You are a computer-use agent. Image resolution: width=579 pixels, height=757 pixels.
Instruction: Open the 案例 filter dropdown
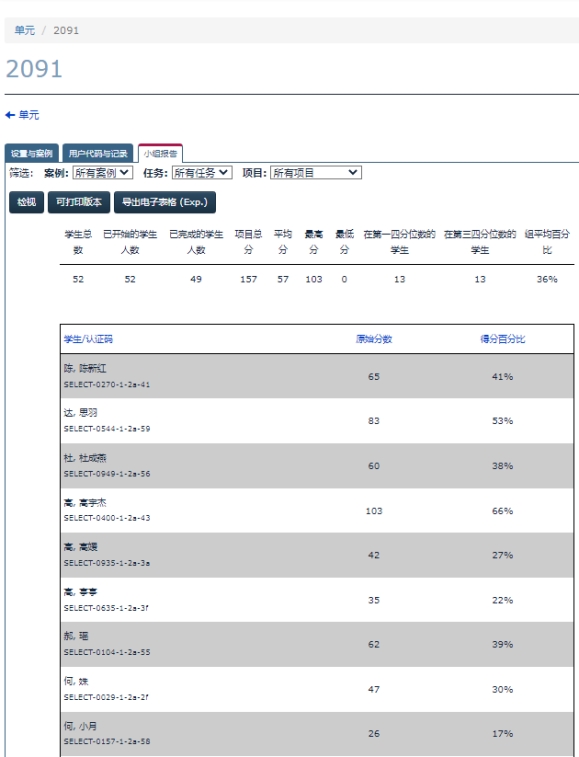coord(102,172)
